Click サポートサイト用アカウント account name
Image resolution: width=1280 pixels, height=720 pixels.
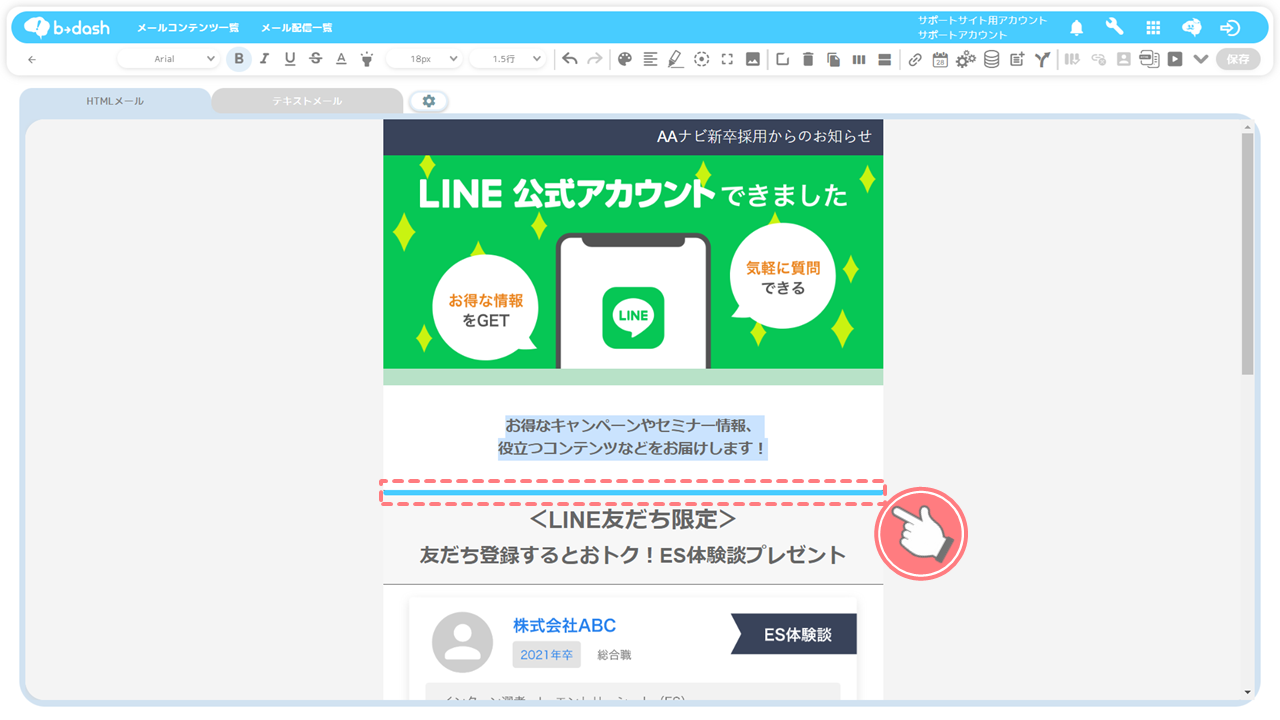(982, 20)
